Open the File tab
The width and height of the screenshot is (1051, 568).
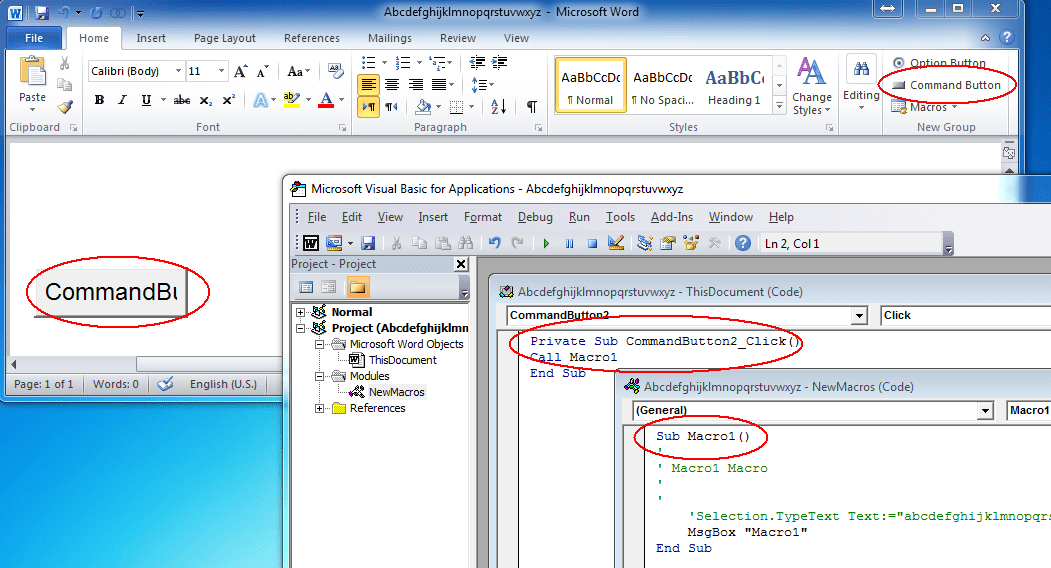click(34, 38)
